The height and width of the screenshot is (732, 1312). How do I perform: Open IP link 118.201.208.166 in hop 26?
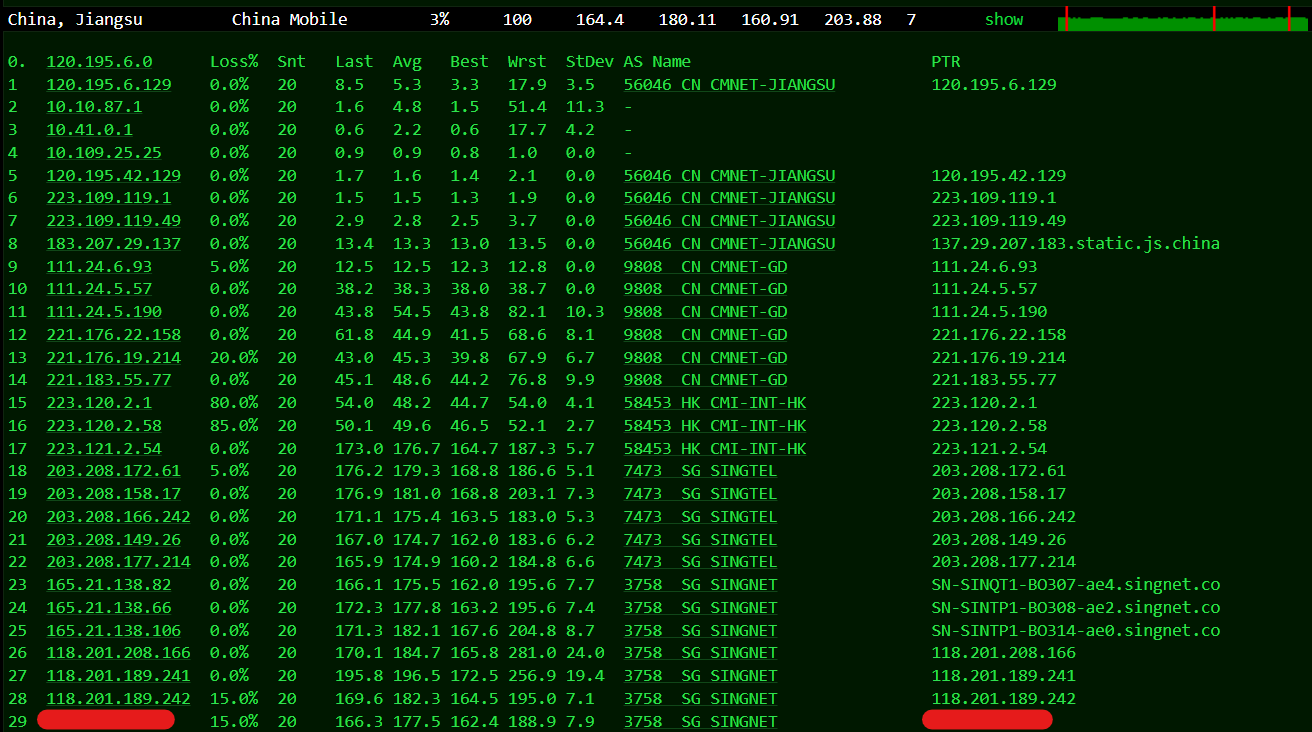point(119,653)
